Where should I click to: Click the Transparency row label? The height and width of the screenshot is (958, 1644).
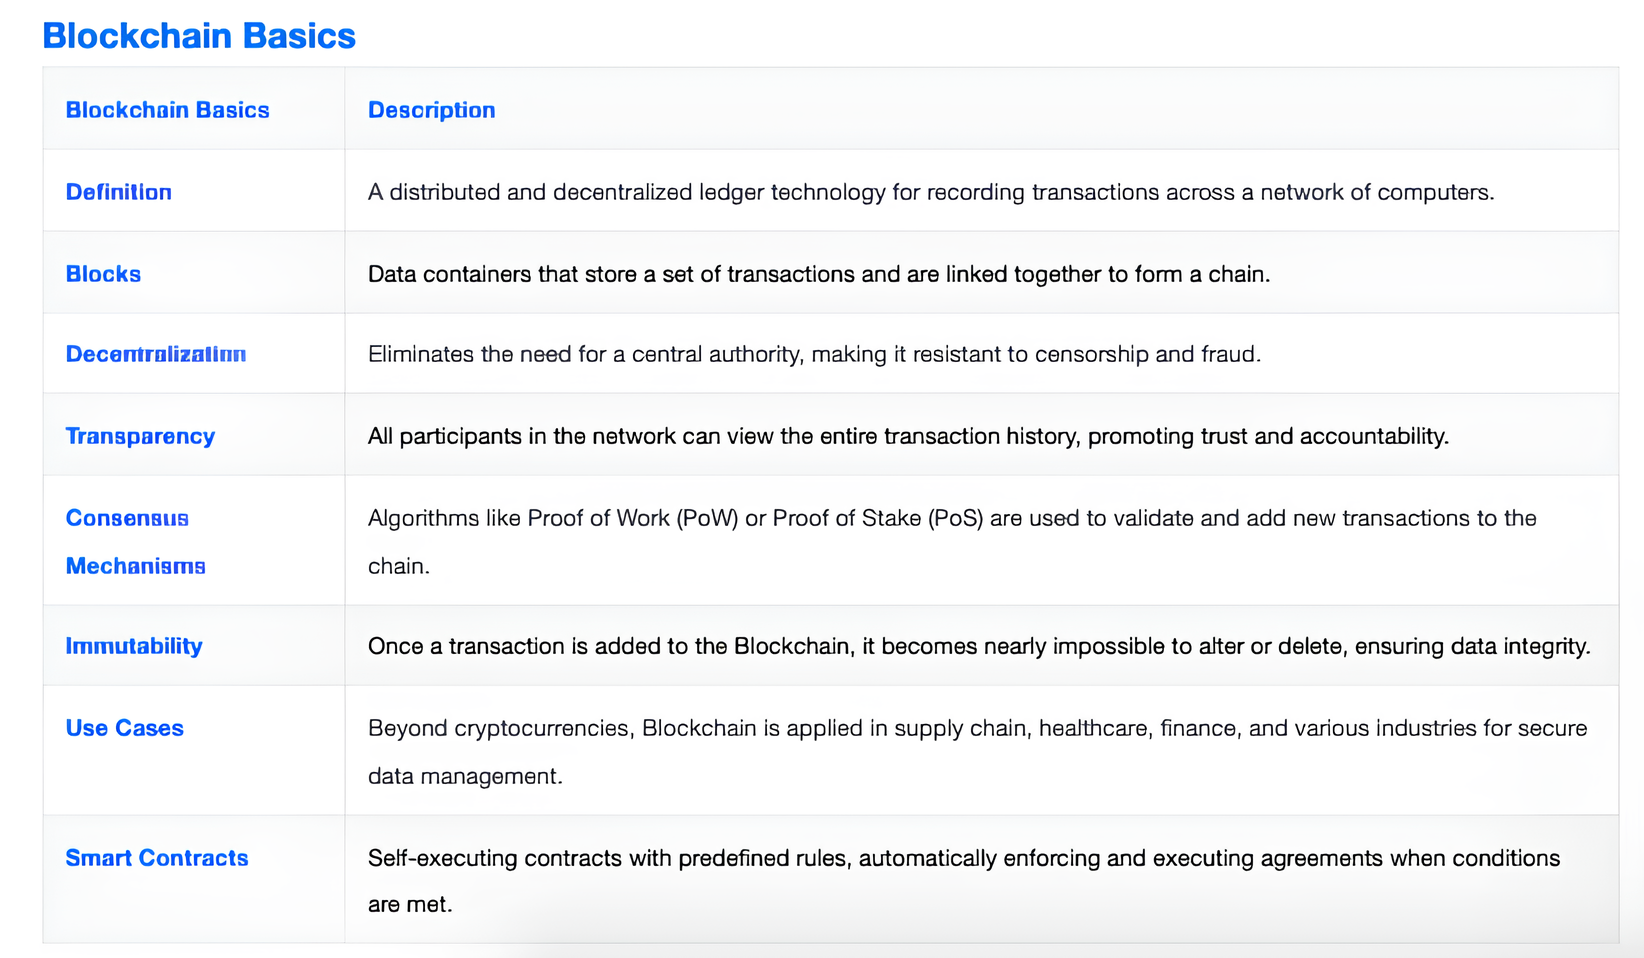pos(140,436)
